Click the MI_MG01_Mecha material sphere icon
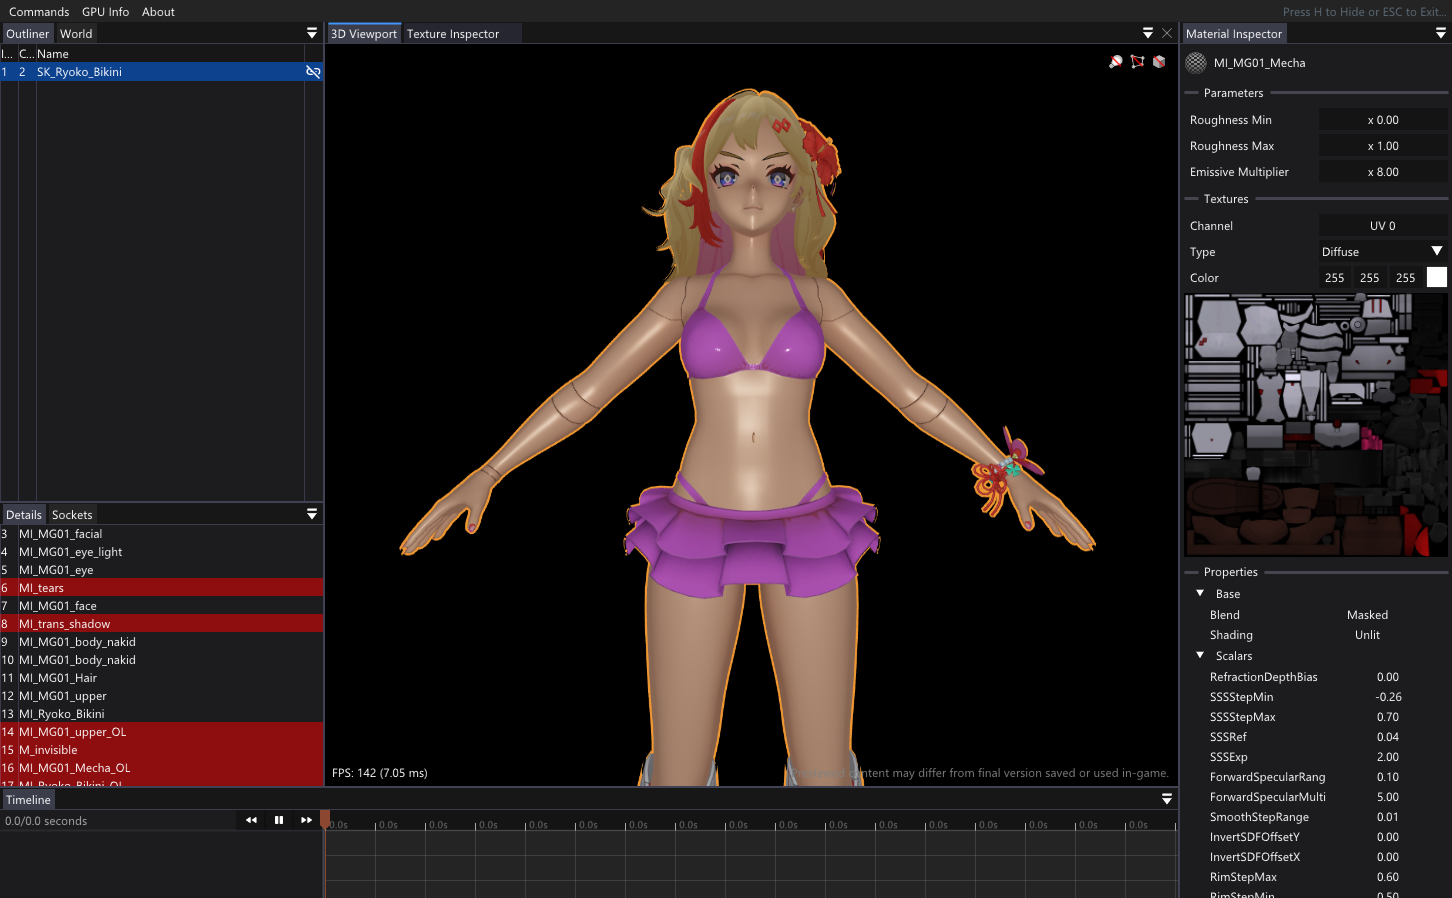The width and height of the screenshot is (1452, 898). pos(1196,63)
